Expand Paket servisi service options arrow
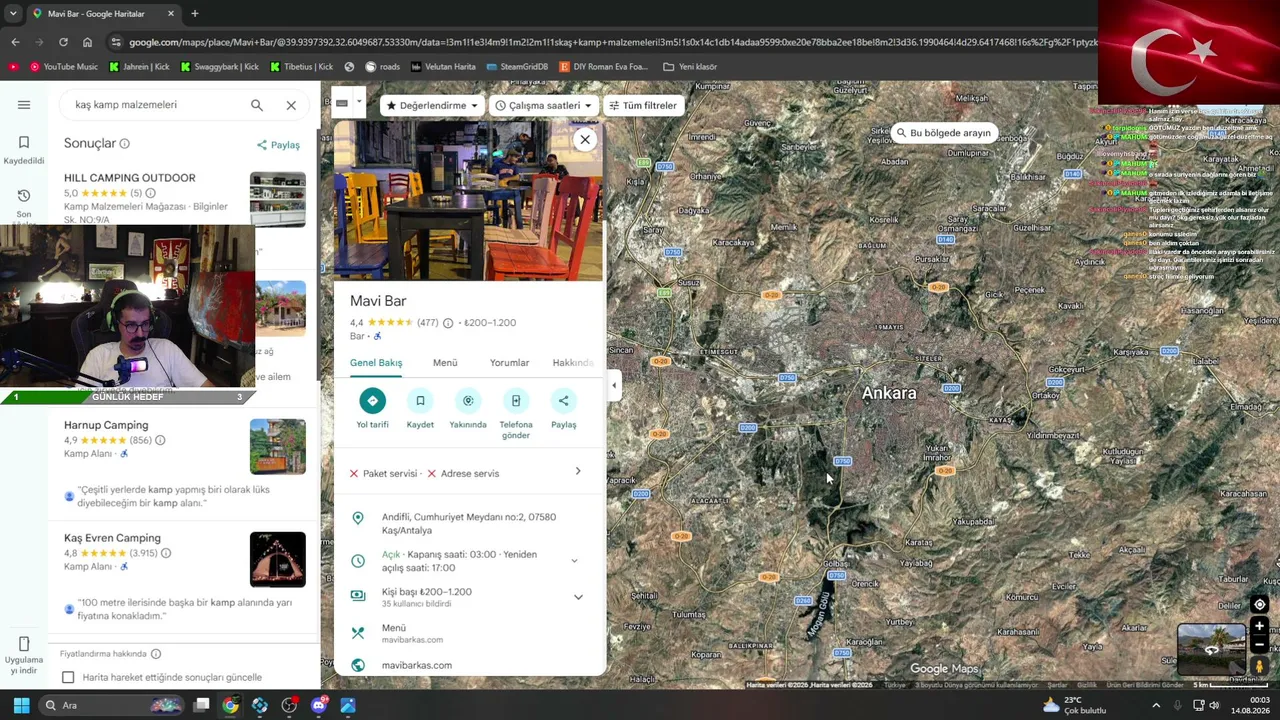Screen dimensions: 1280x720 click(578, 472)
